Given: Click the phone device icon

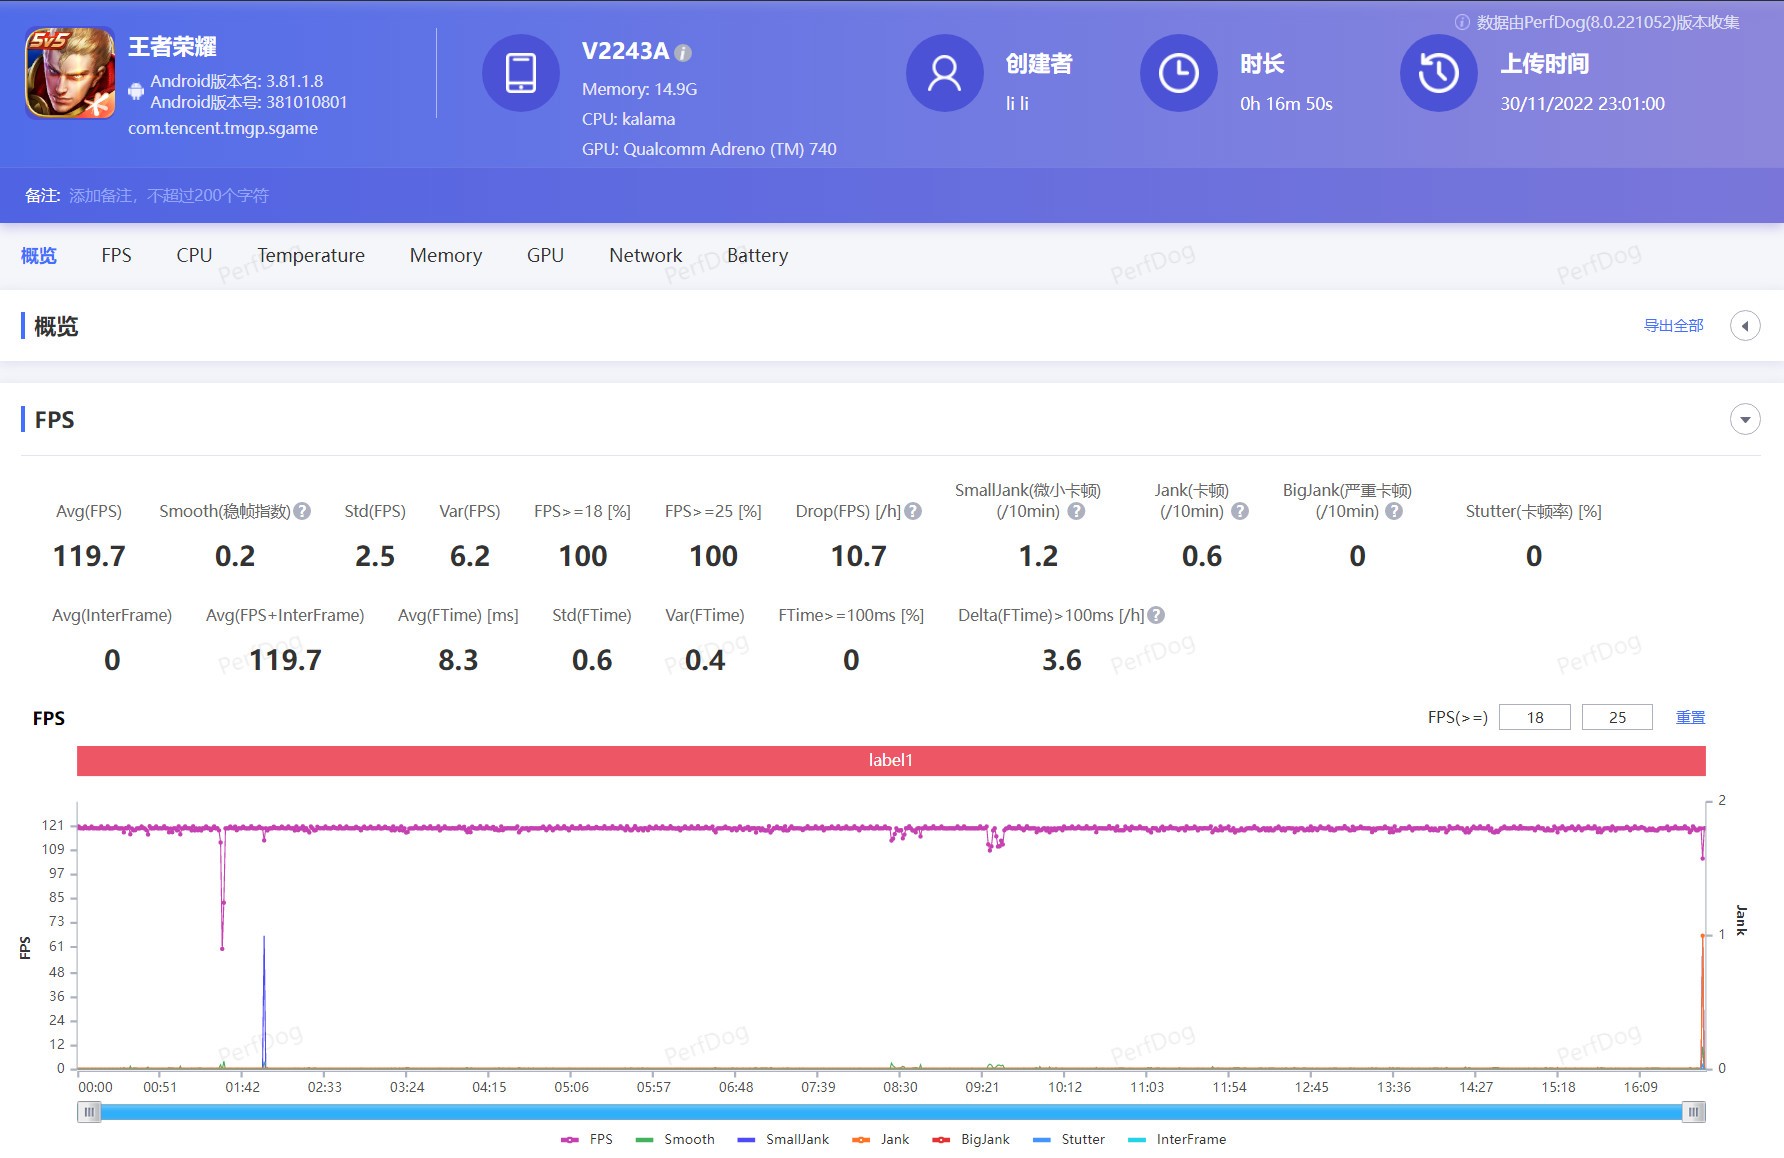Looking at the screenshot, I should coord(521,73).
